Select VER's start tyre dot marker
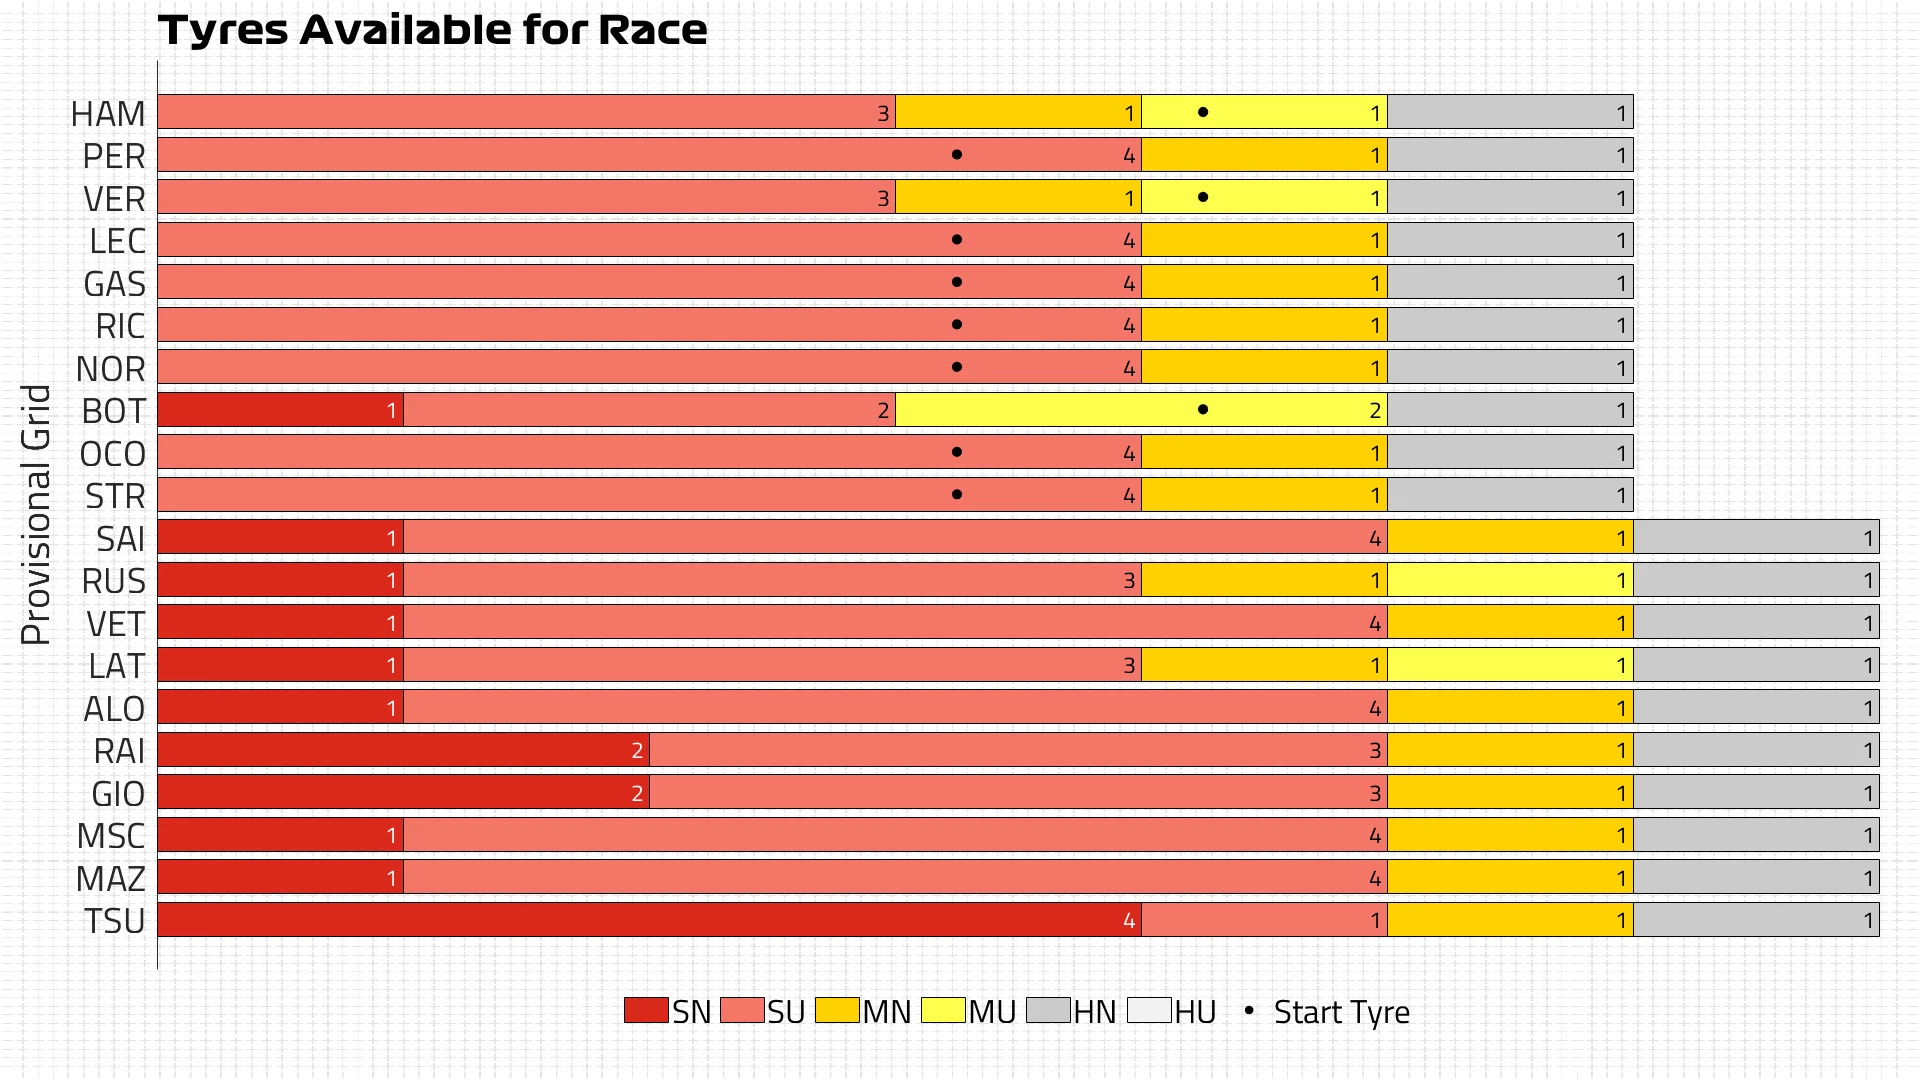The height and width of the screenshot is (1080, 1920). click(x=1203, y=197)
